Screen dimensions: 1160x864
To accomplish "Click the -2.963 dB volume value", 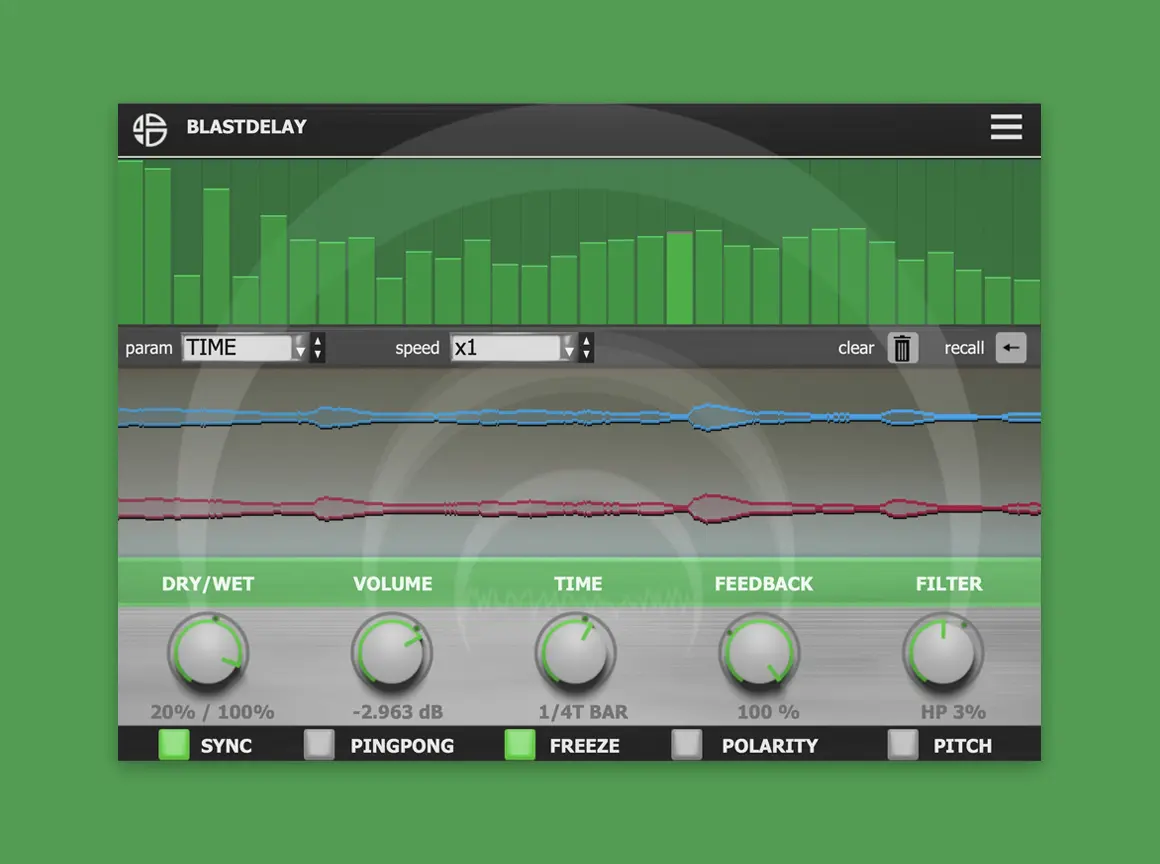I will point(397,712).
